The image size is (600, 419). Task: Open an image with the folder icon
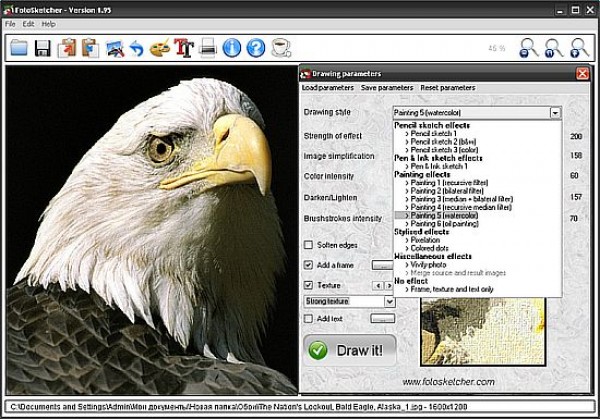18,47
